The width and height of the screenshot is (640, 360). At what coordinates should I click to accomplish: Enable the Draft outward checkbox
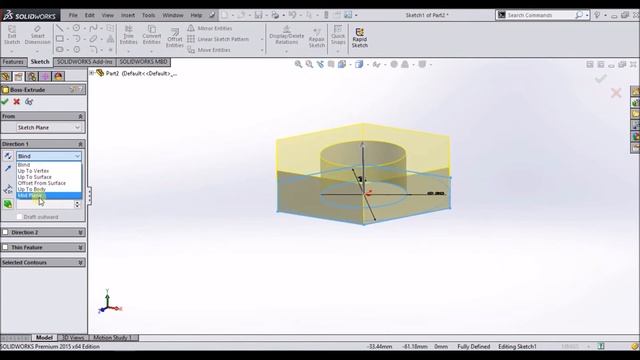coord(19,217)
